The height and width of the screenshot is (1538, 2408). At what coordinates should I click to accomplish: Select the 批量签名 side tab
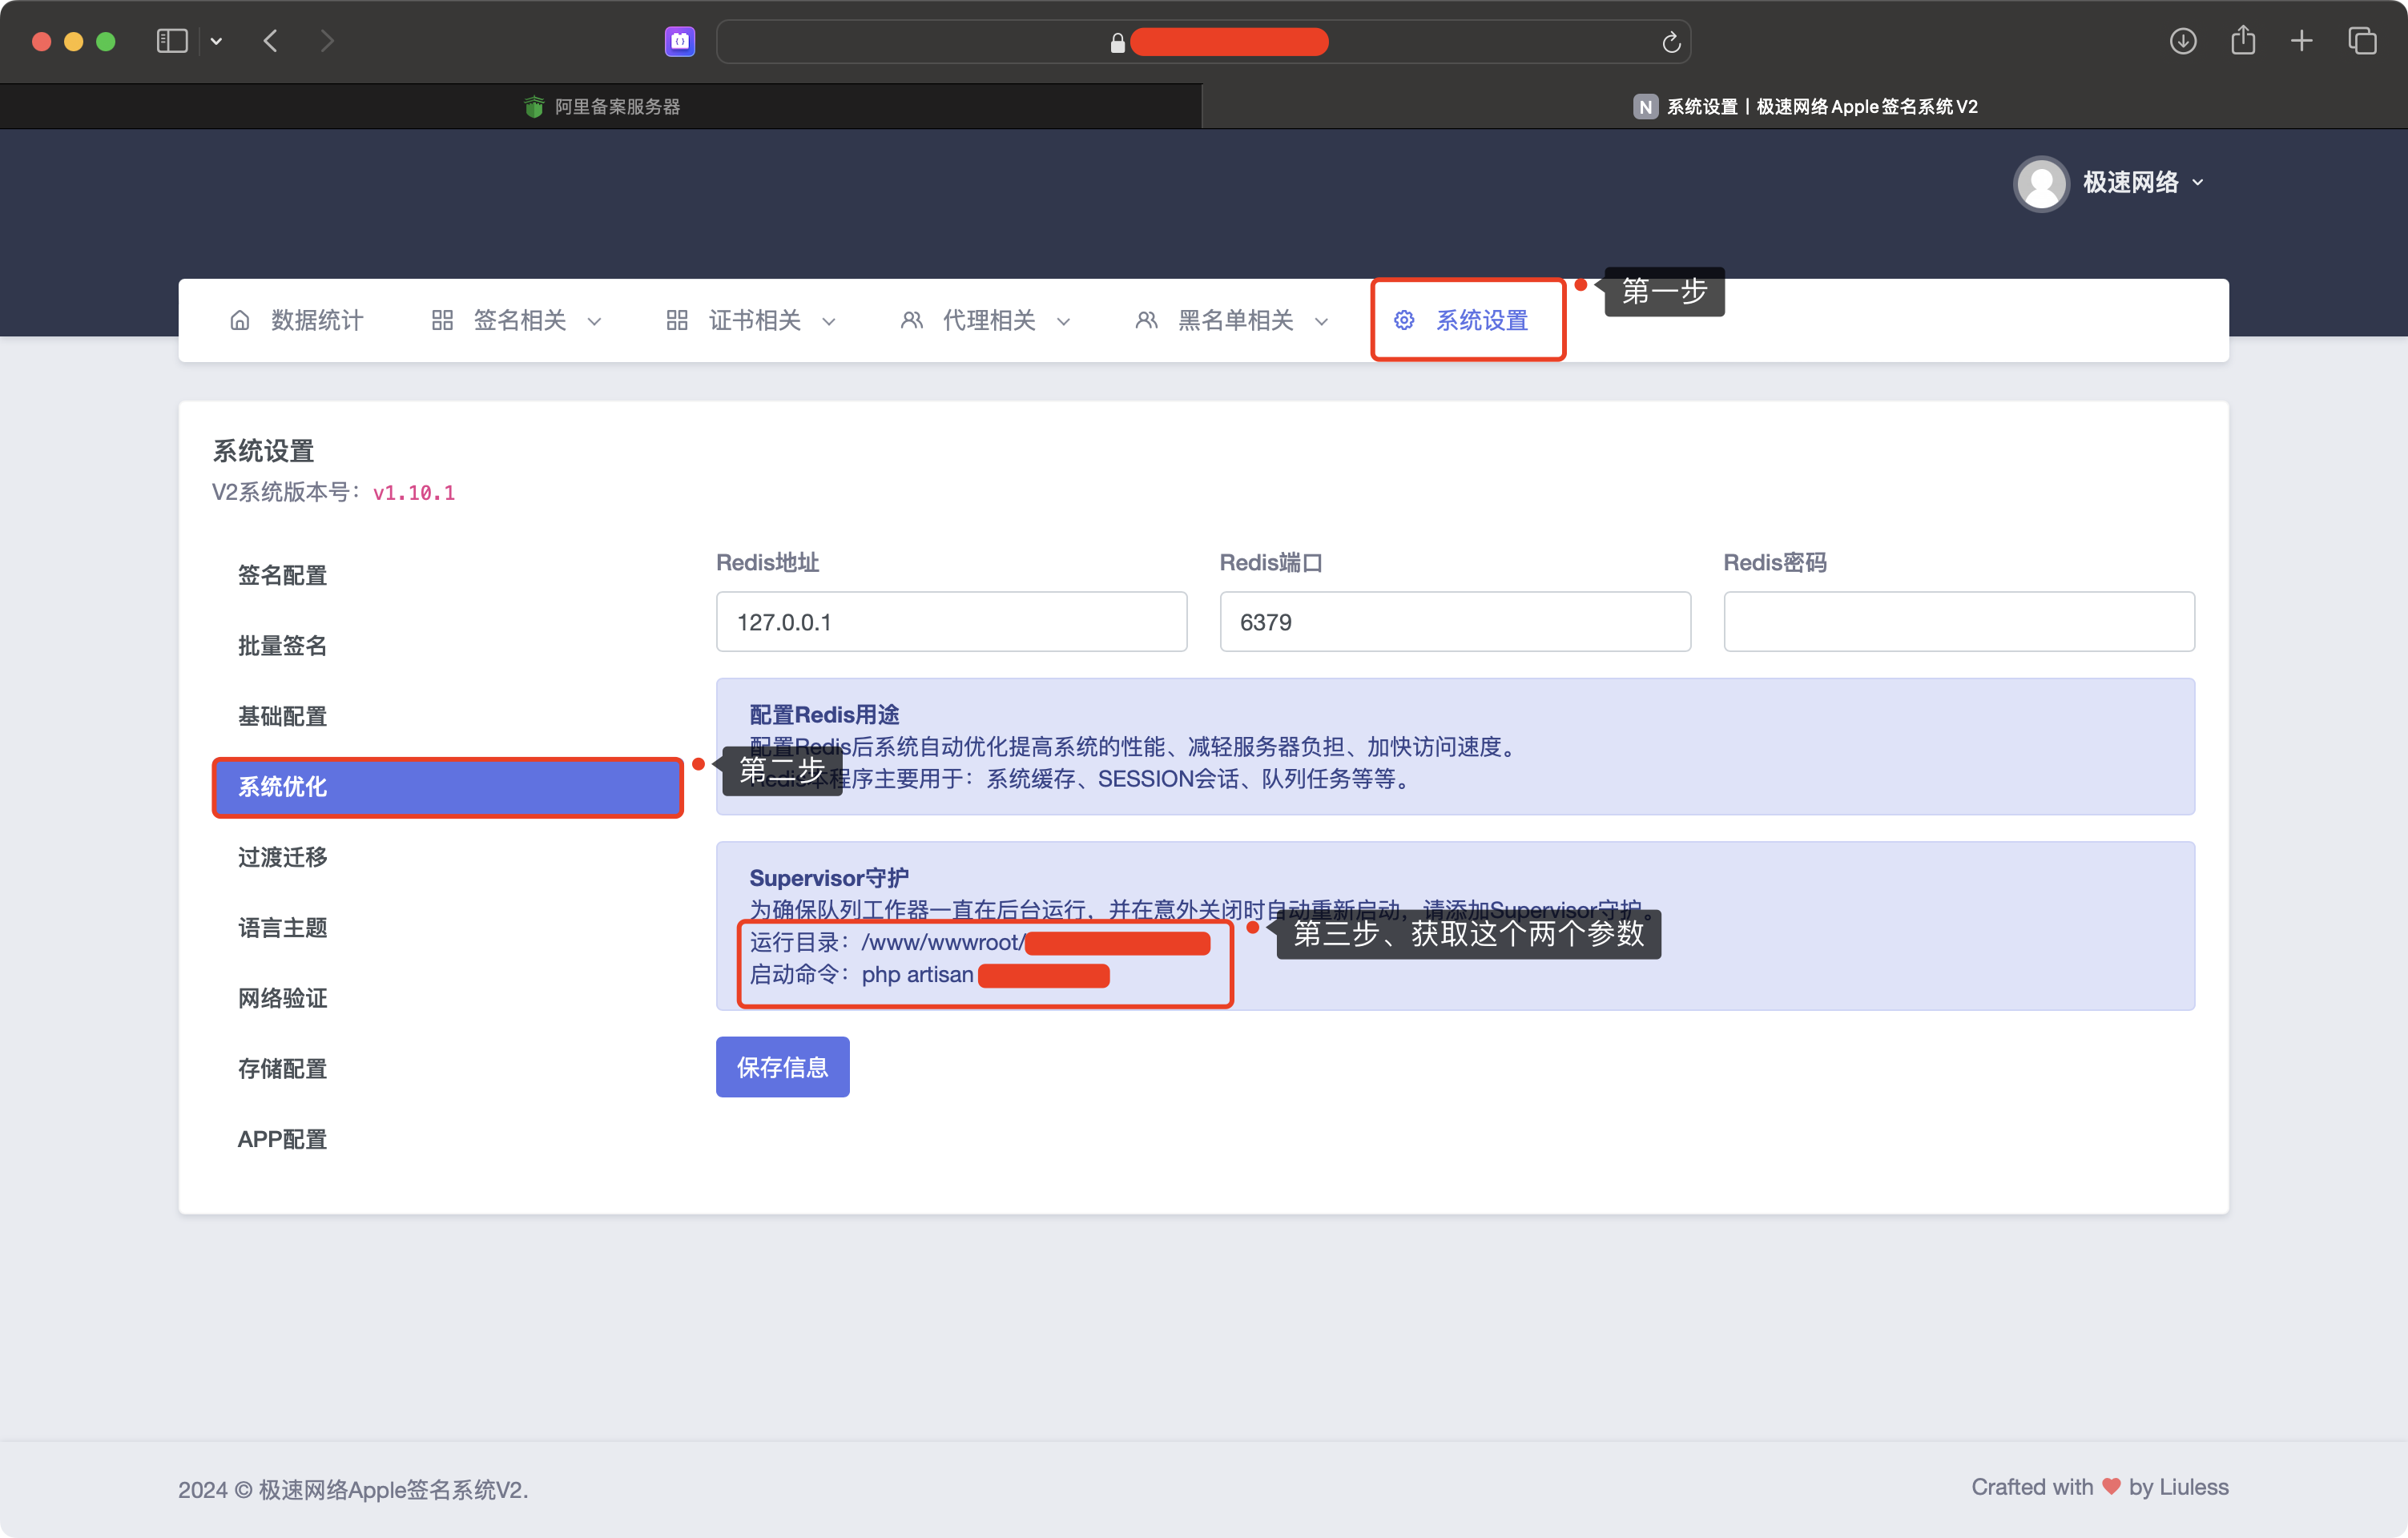[x=447, y=646]
